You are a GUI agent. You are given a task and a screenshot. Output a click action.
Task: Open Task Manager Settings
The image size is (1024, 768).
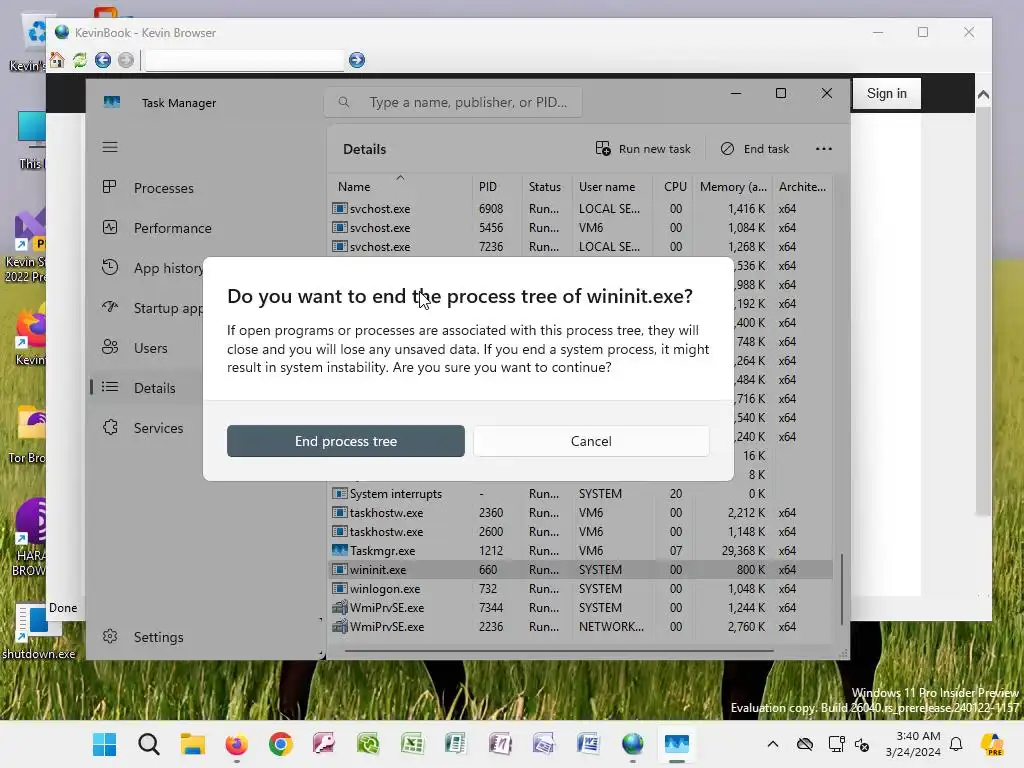158,637
